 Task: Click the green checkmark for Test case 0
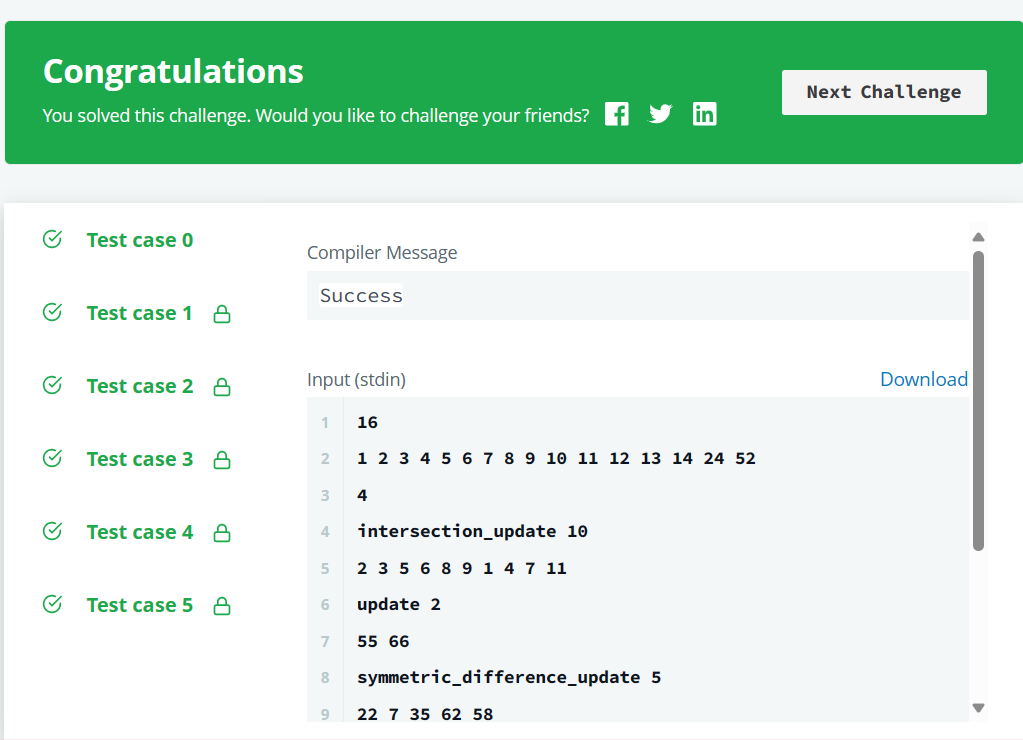pyautogui.click(x=51, y=239)
